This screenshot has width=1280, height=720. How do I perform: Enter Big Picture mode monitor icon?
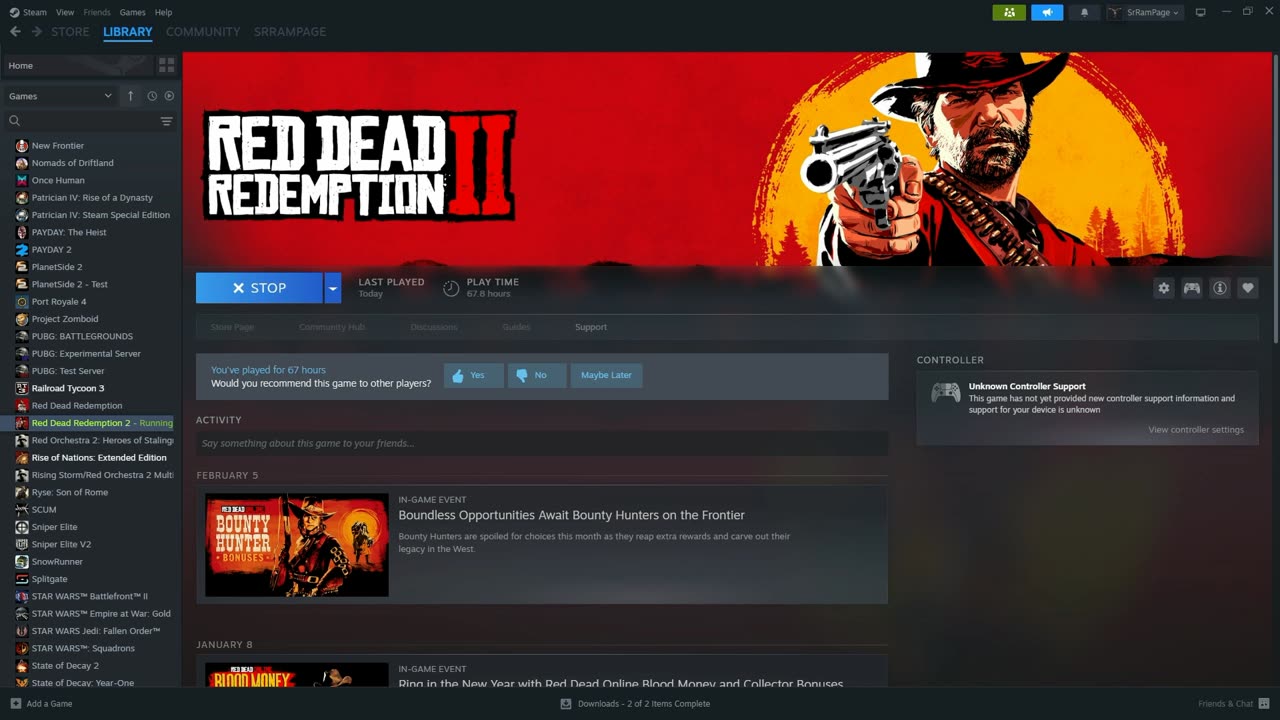[x=1200, y=12]
